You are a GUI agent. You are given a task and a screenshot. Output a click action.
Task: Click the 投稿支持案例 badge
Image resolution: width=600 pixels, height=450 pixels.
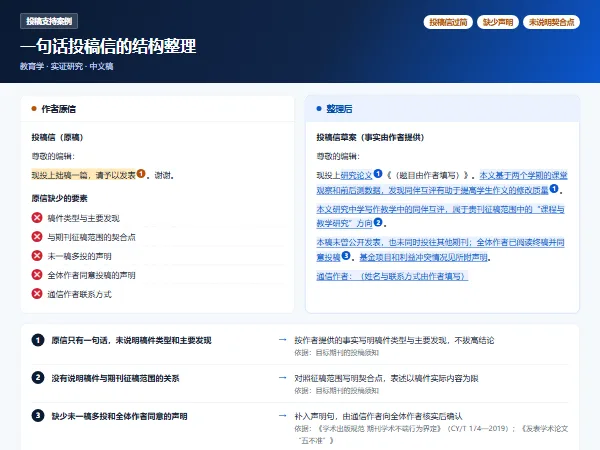49,21
